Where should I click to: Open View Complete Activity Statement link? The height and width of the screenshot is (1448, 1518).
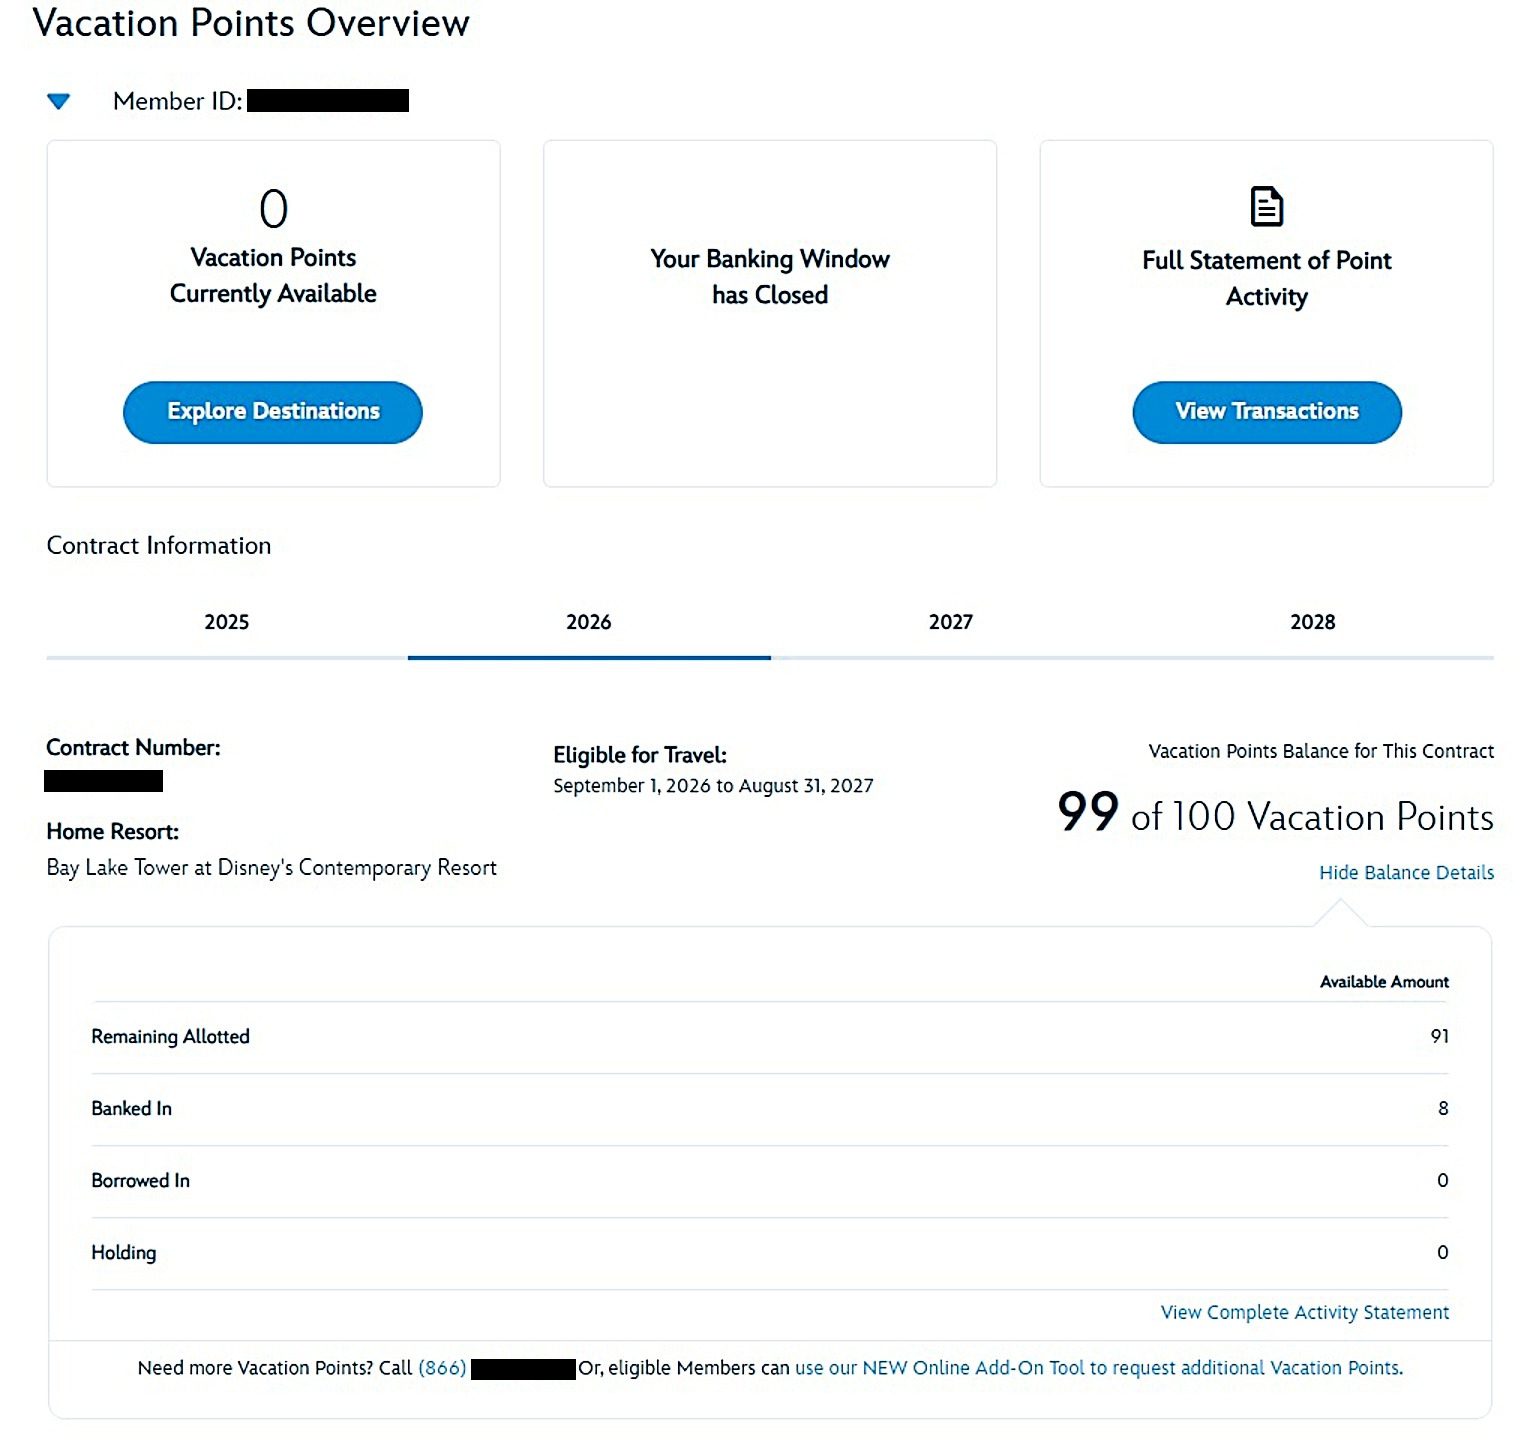click(1304, 1312)
